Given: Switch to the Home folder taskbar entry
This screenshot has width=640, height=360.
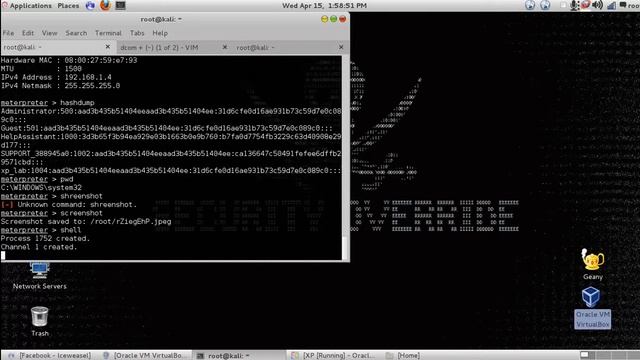Looking at the screenshot, I should 403,356.
